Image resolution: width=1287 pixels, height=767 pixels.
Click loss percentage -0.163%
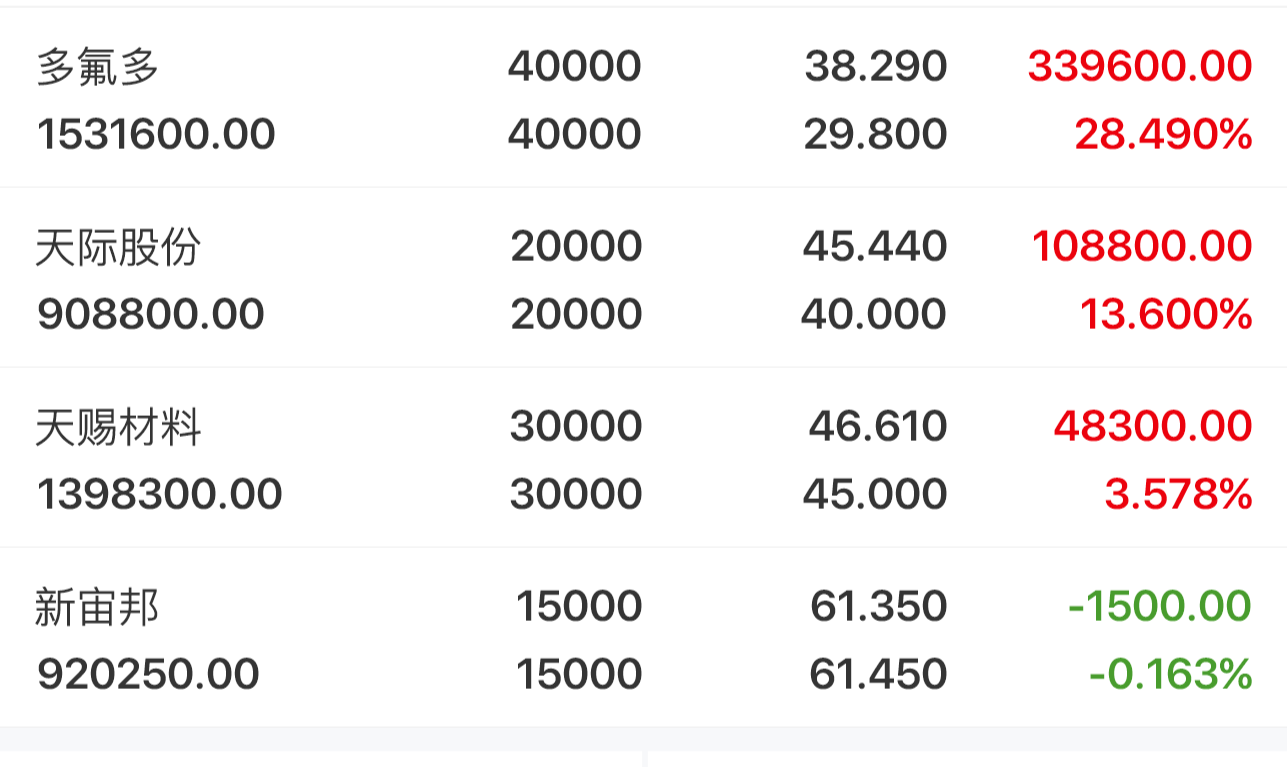[x=1170, y=674]
